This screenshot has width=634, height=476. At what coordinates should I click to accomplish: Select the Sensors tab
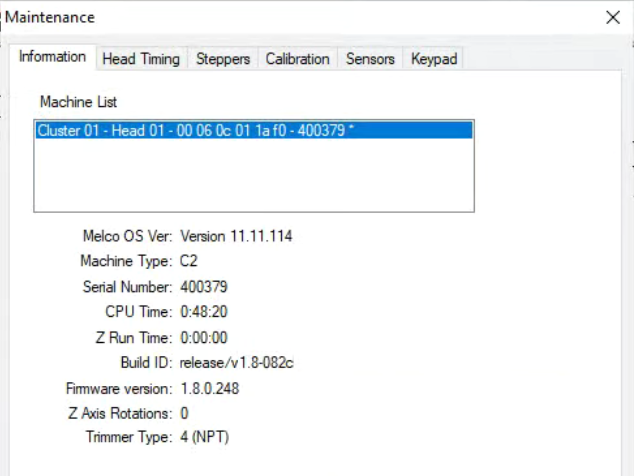tap(370, 59)
